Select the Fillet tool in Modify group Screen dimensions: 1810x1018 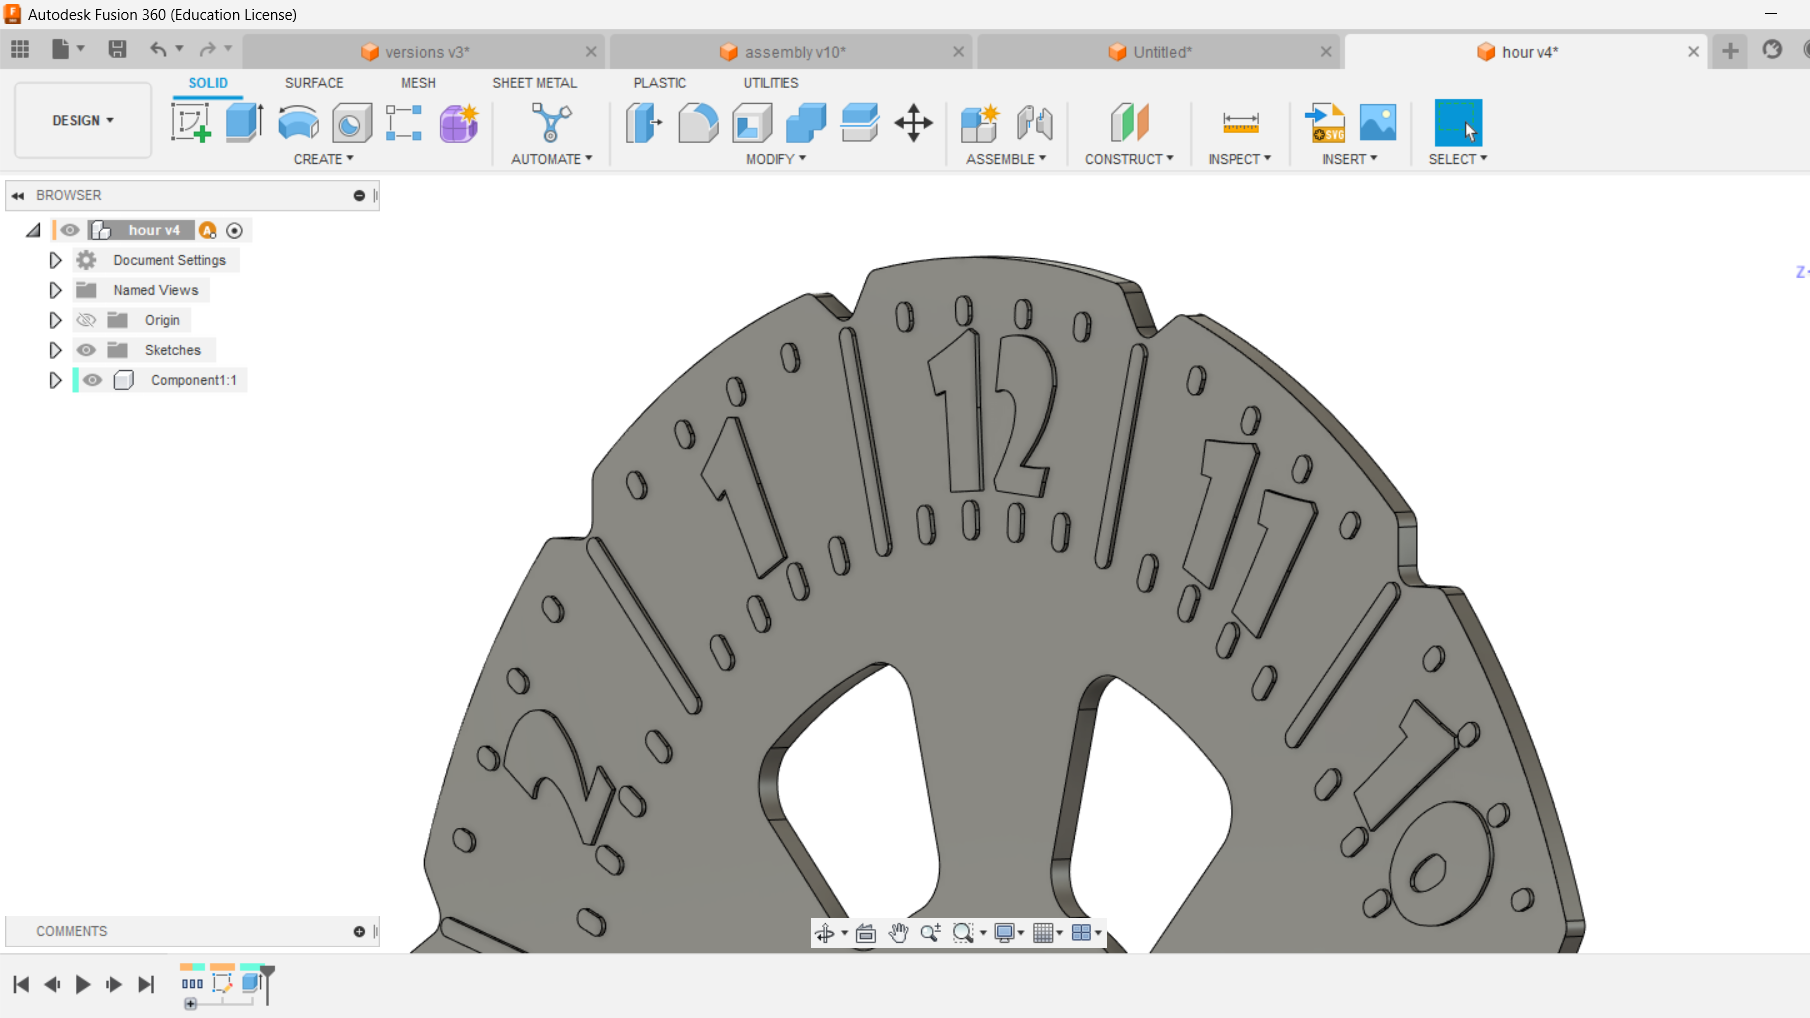698,122
